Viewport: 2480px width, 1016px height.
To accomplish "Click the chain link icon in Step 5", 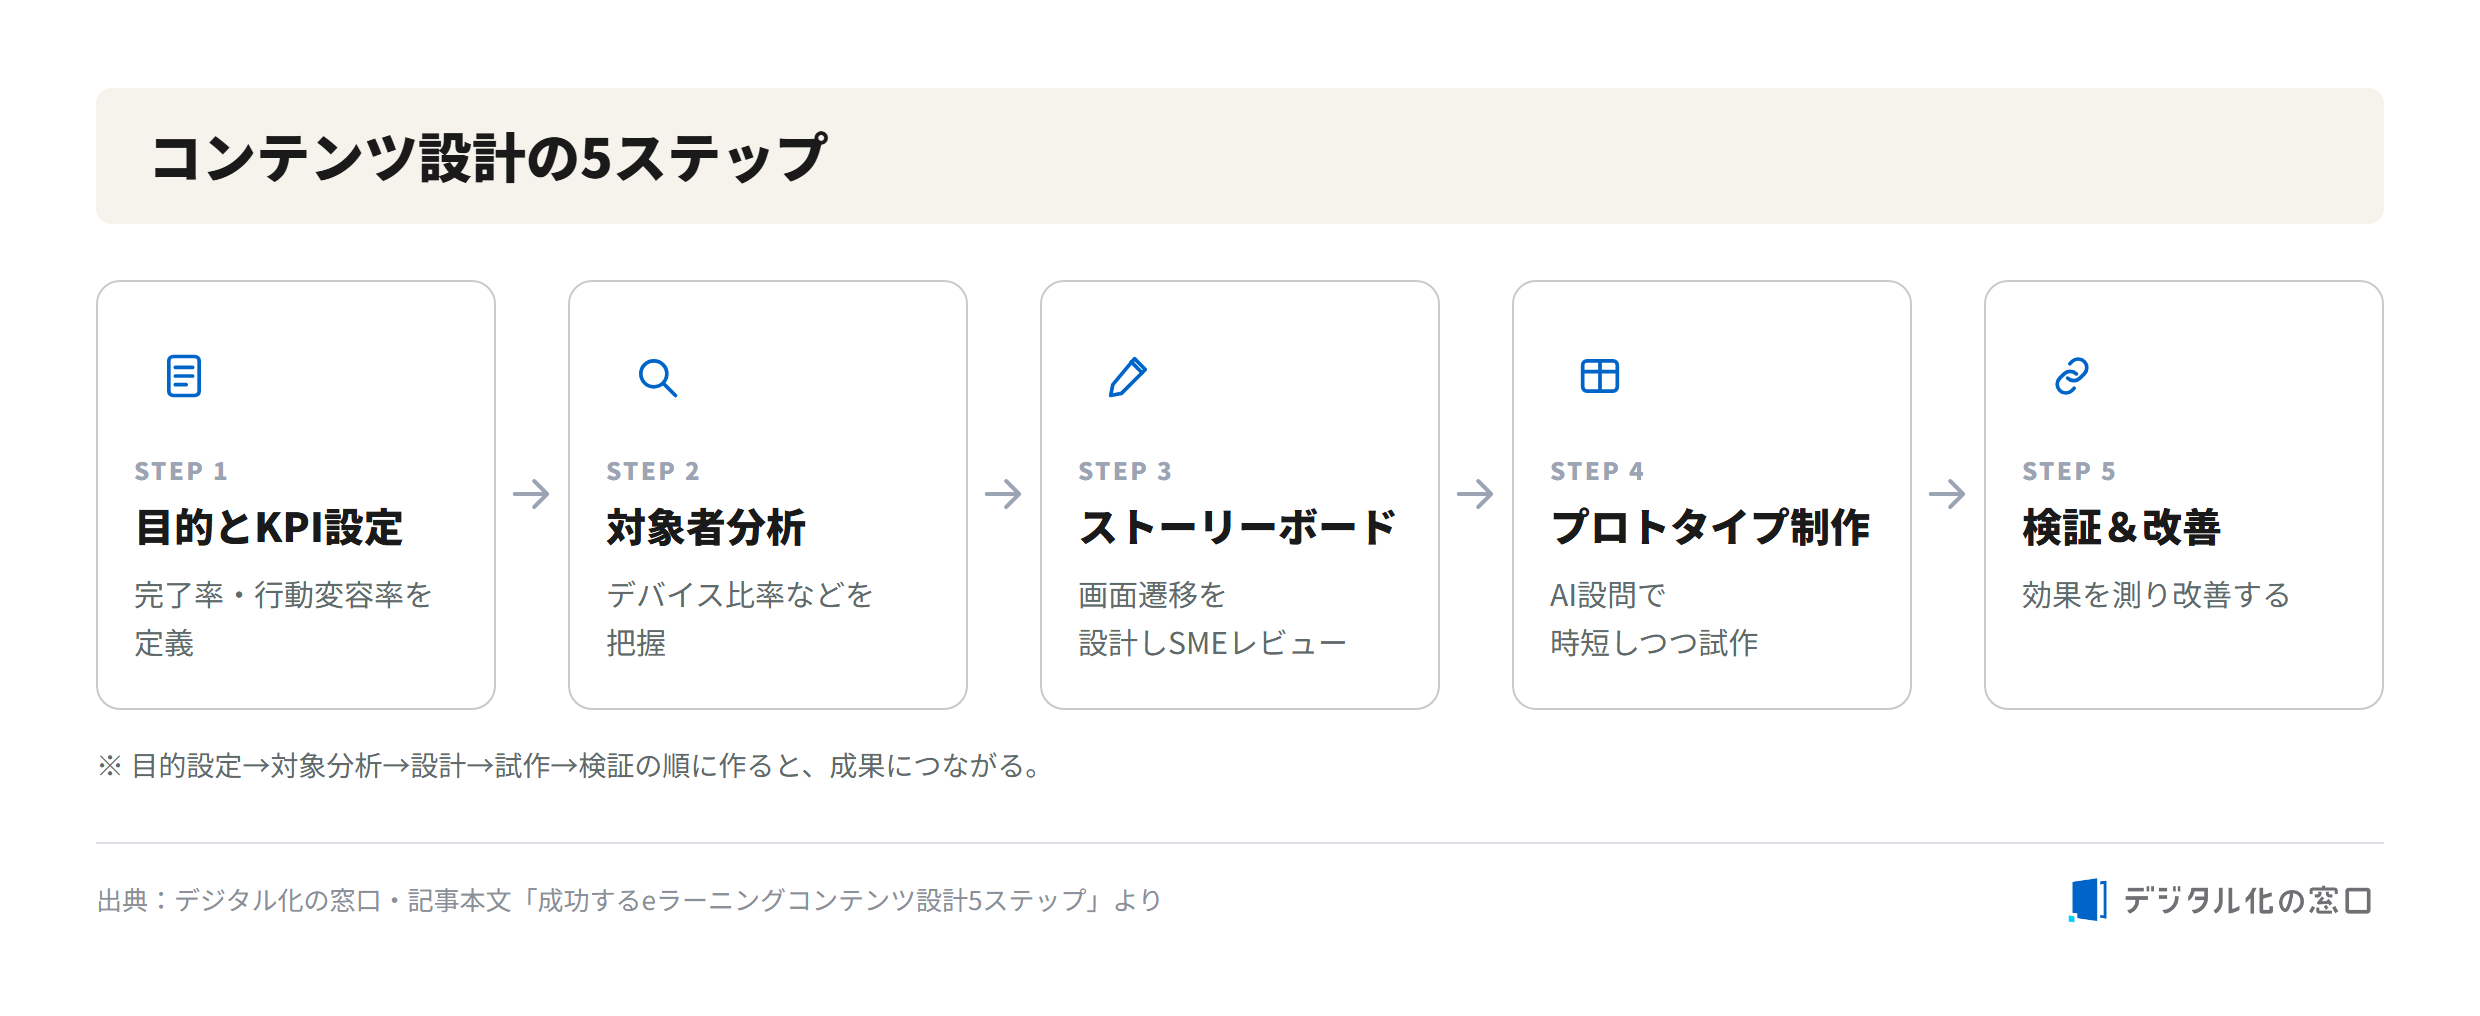I will coord(2072,376).
